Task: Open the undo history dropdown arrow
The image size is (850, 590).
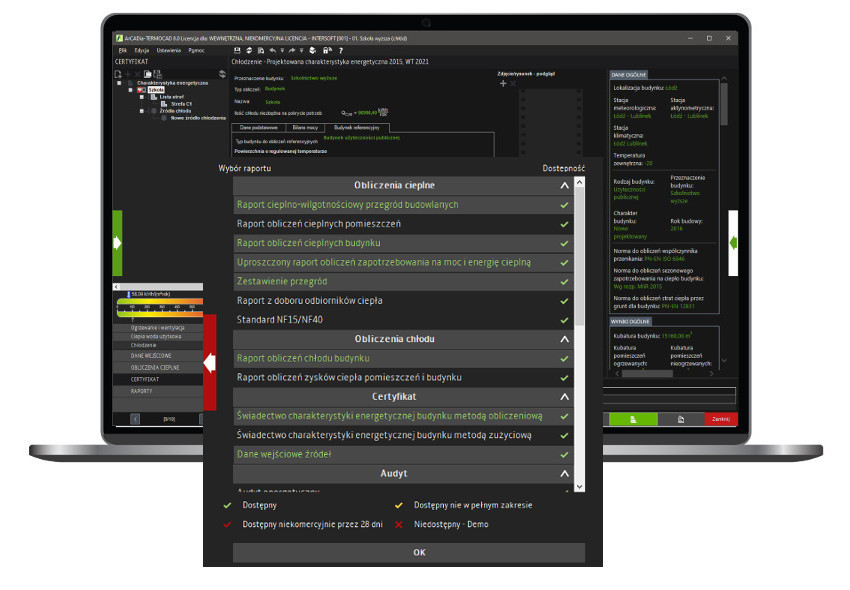Action: (282, 50)
